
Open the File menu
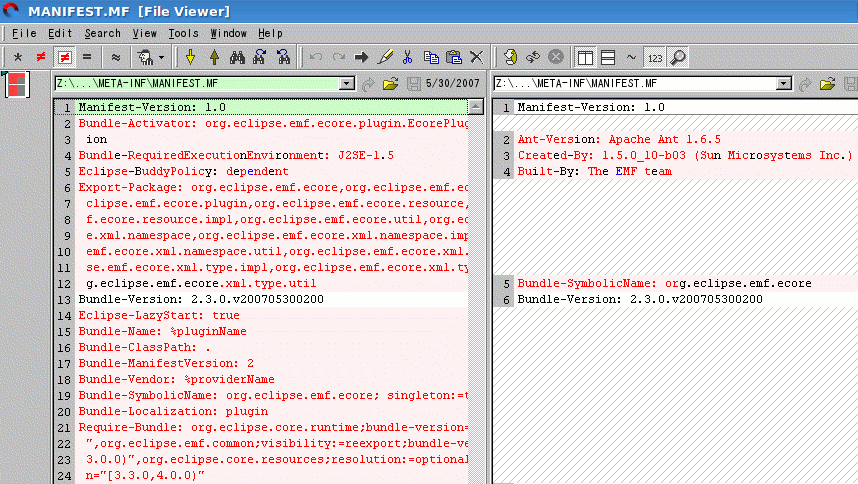pos(24,33)
